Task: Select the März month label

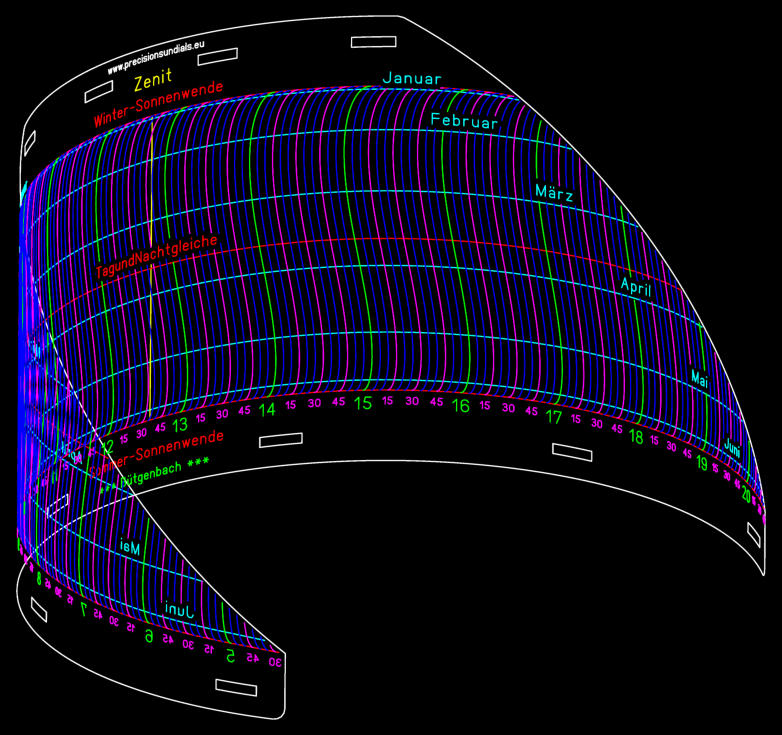Action: click(554, 192)
